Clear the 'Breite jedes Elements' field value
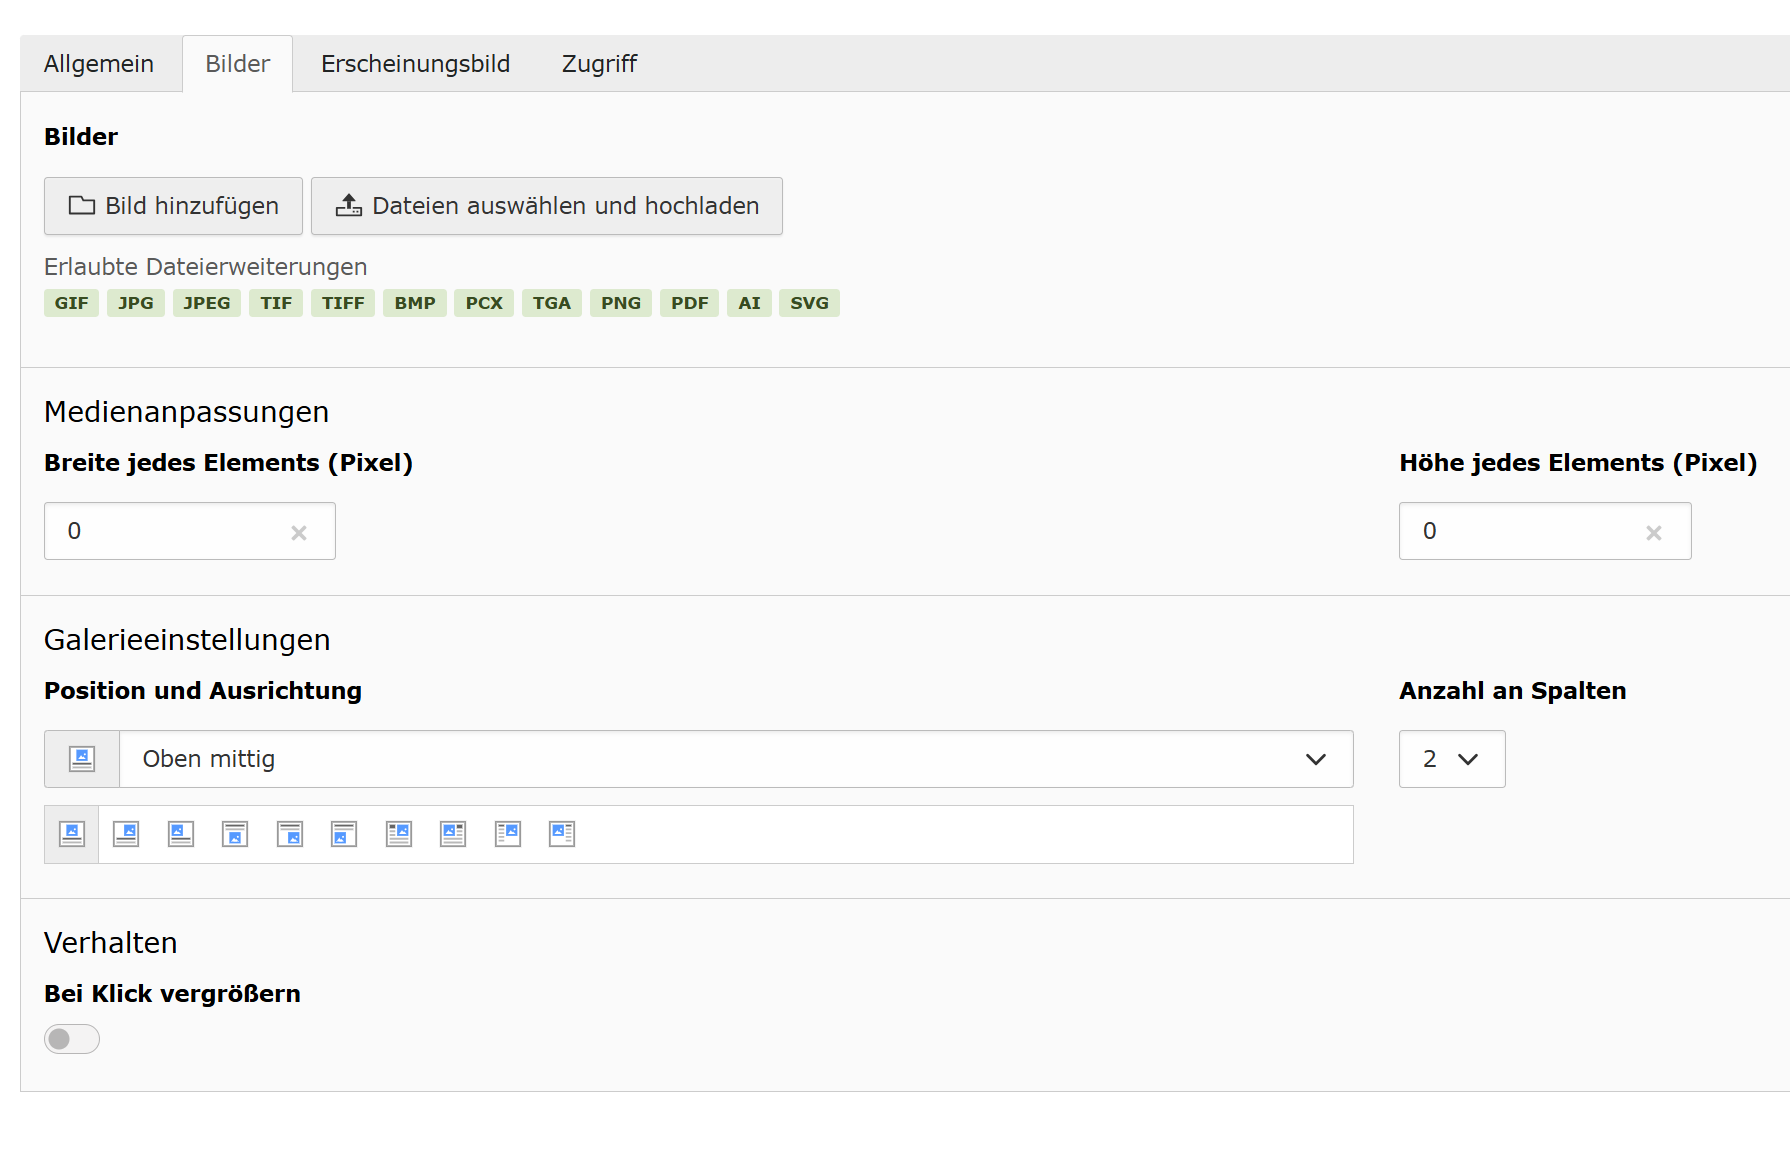Screen dimensions: 1790x1159 click(299, 533)
